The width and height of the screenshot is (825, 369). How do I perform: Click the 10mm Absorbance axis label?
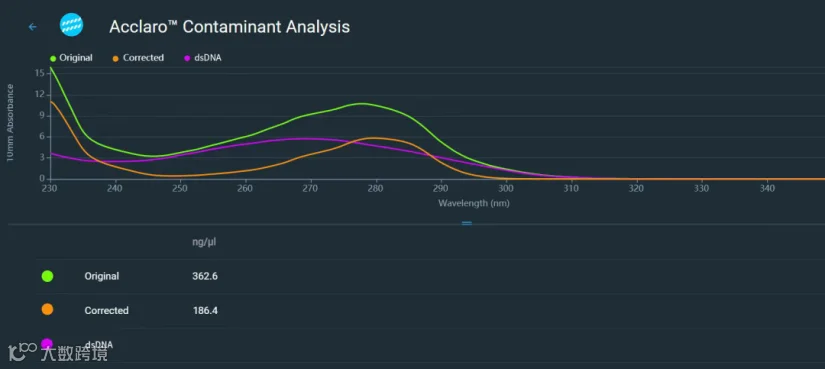pos(10,123)
